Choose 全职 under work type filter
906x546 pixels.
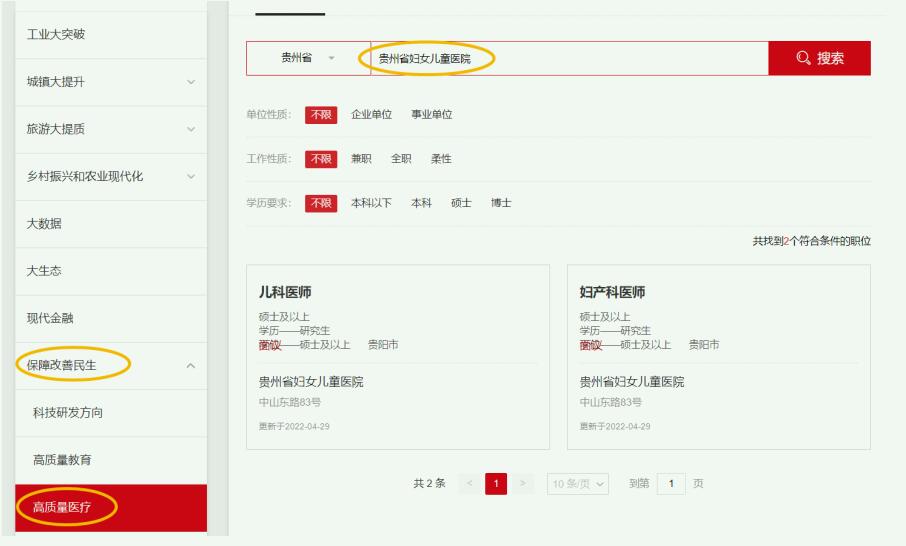[x=401, y=159]
